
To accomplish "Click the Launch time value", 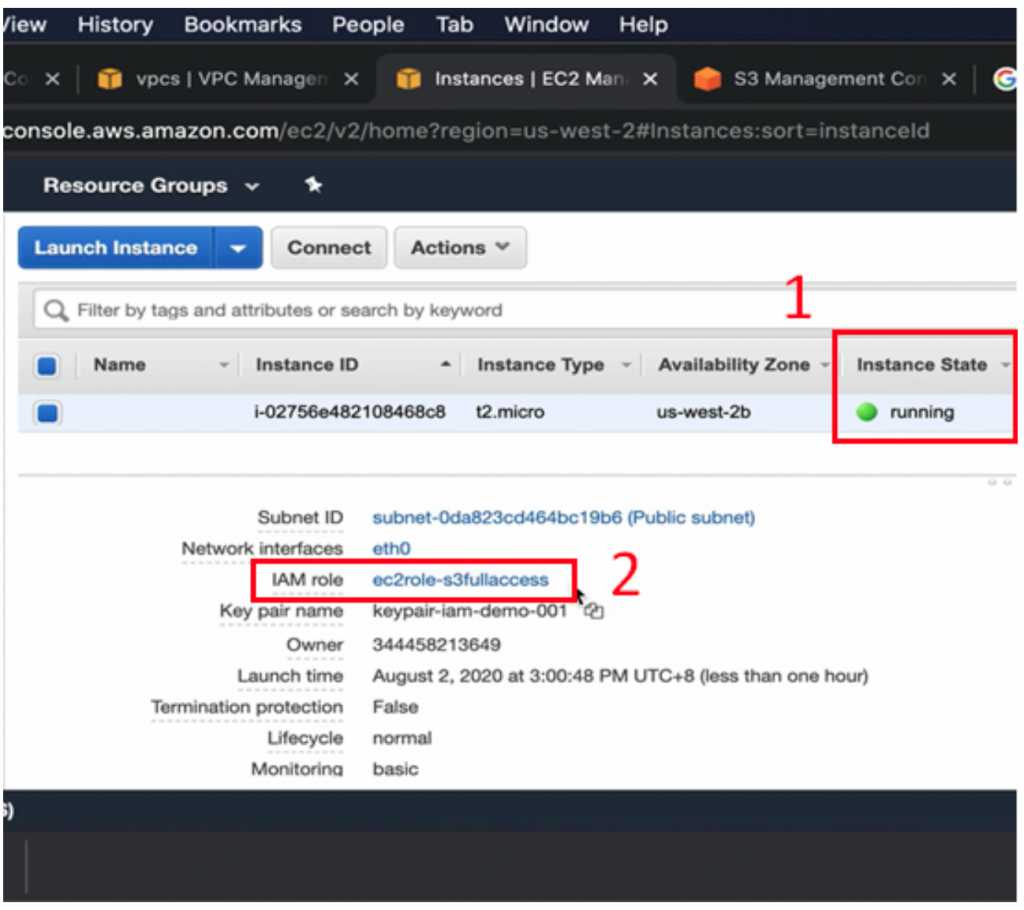I will 620,675.
